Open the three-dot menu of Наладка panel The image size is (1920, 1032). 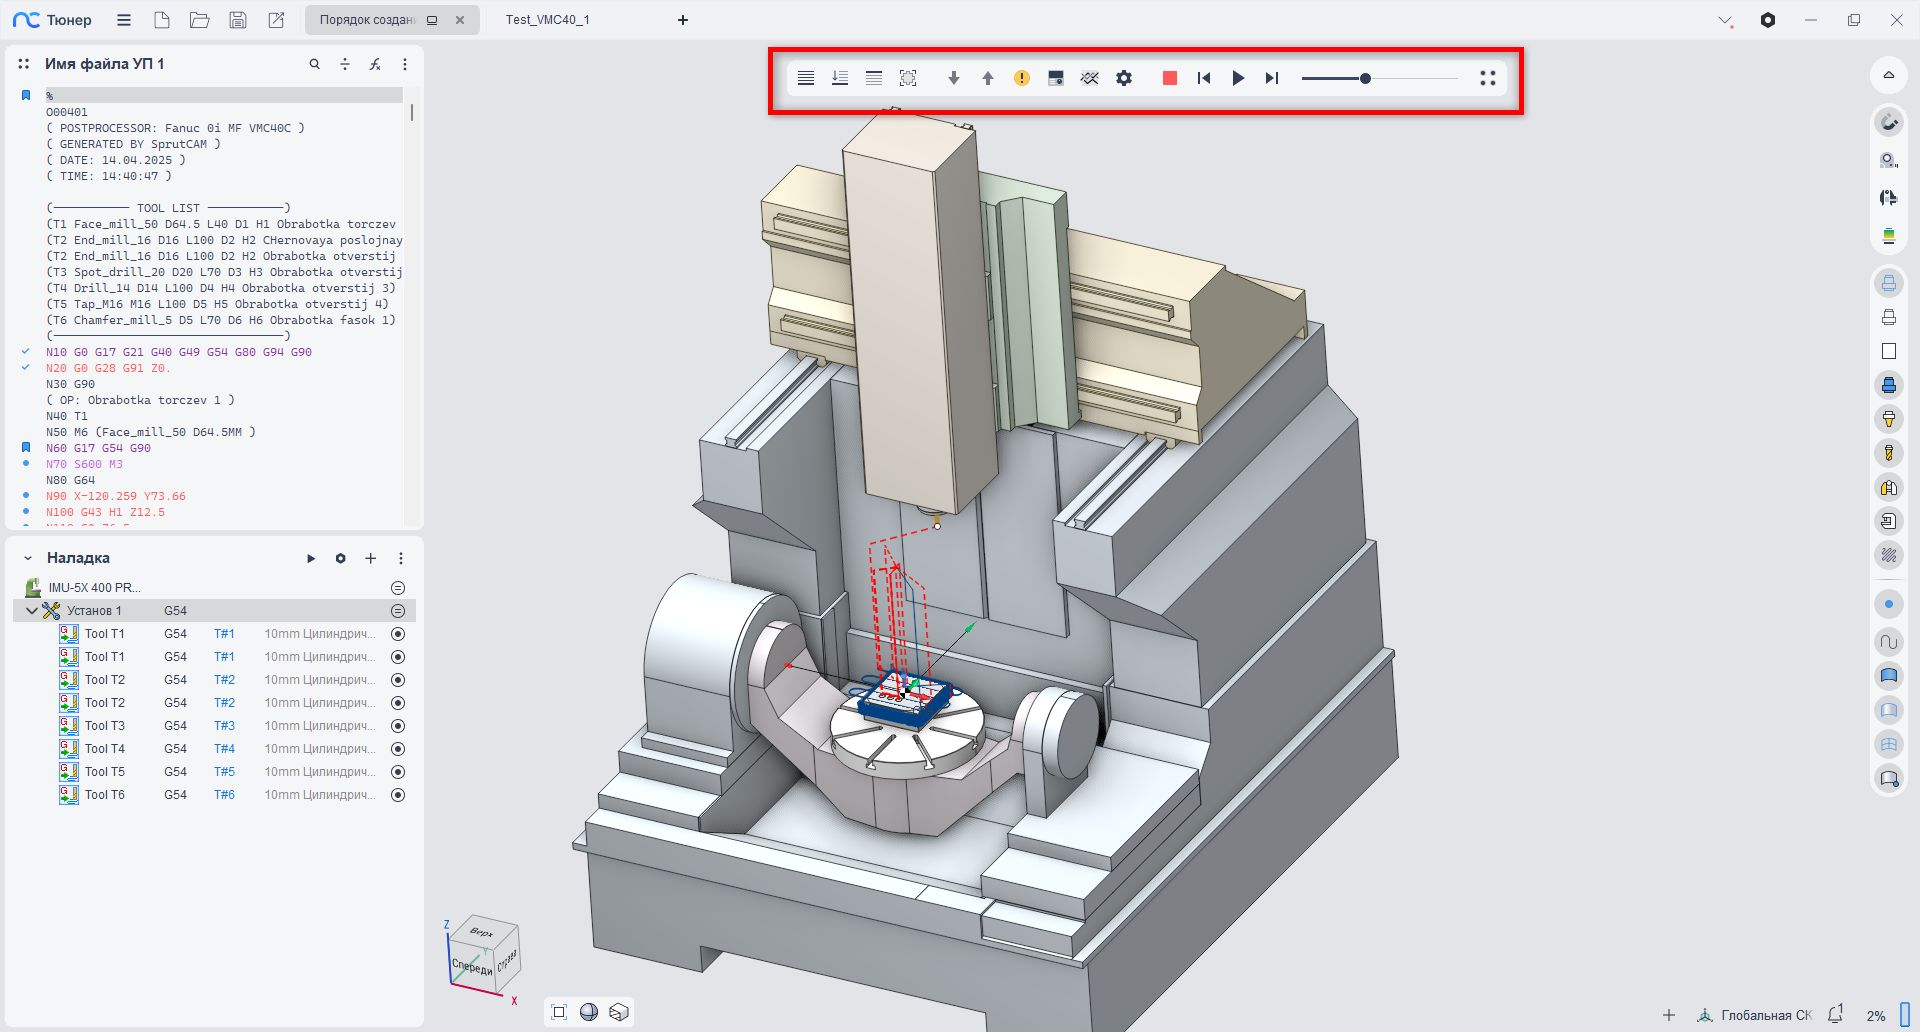(x=401, y=559)
